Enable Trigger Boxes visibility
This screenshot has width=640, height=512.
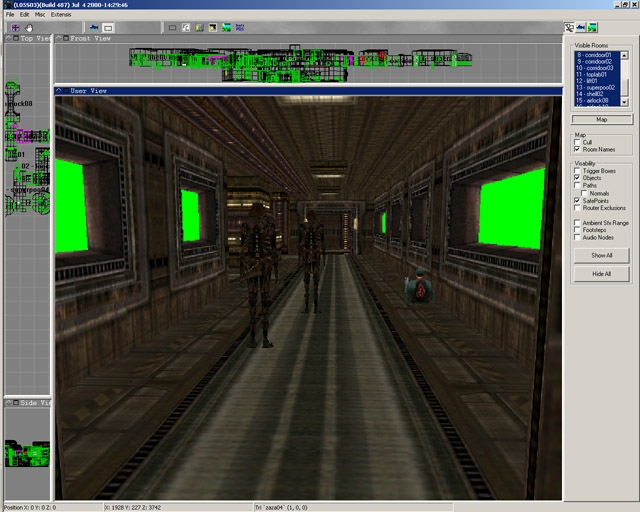pyautogui.click(x=577, y=171)
